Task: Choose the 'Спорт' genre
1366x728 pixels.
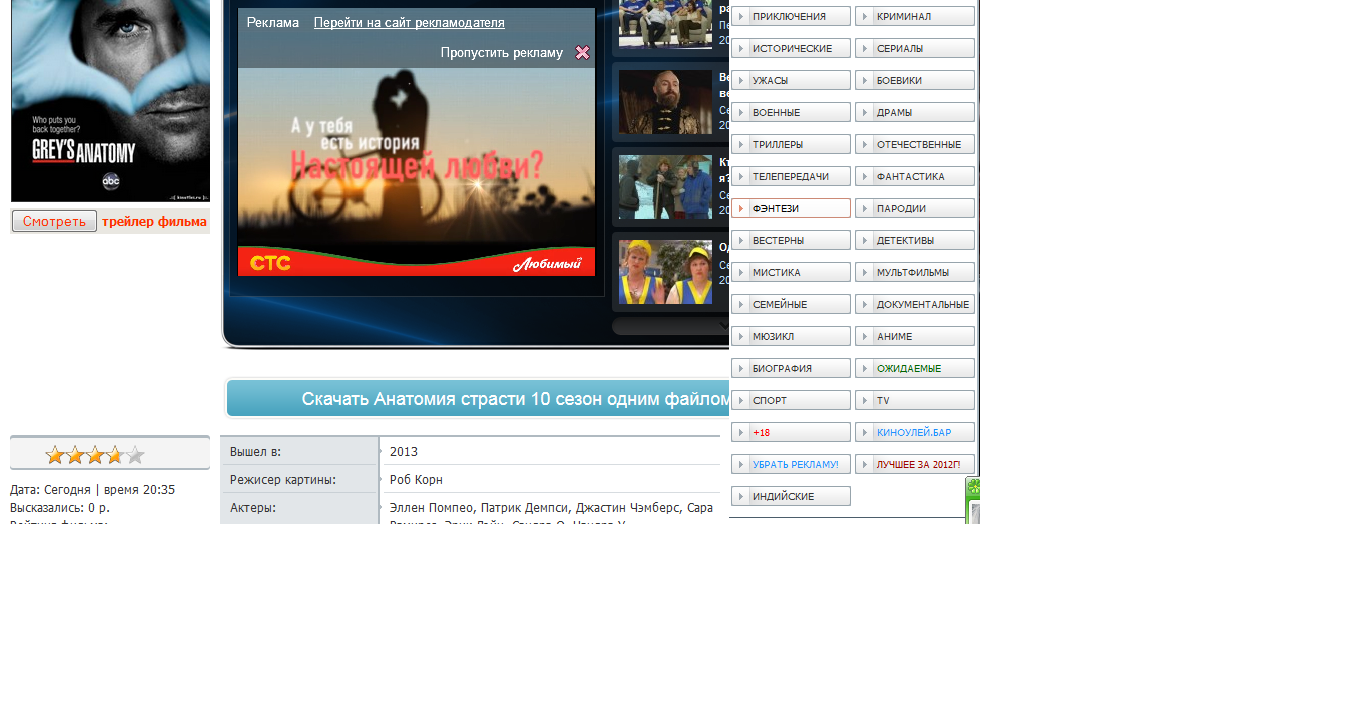Action: (791, 401)
